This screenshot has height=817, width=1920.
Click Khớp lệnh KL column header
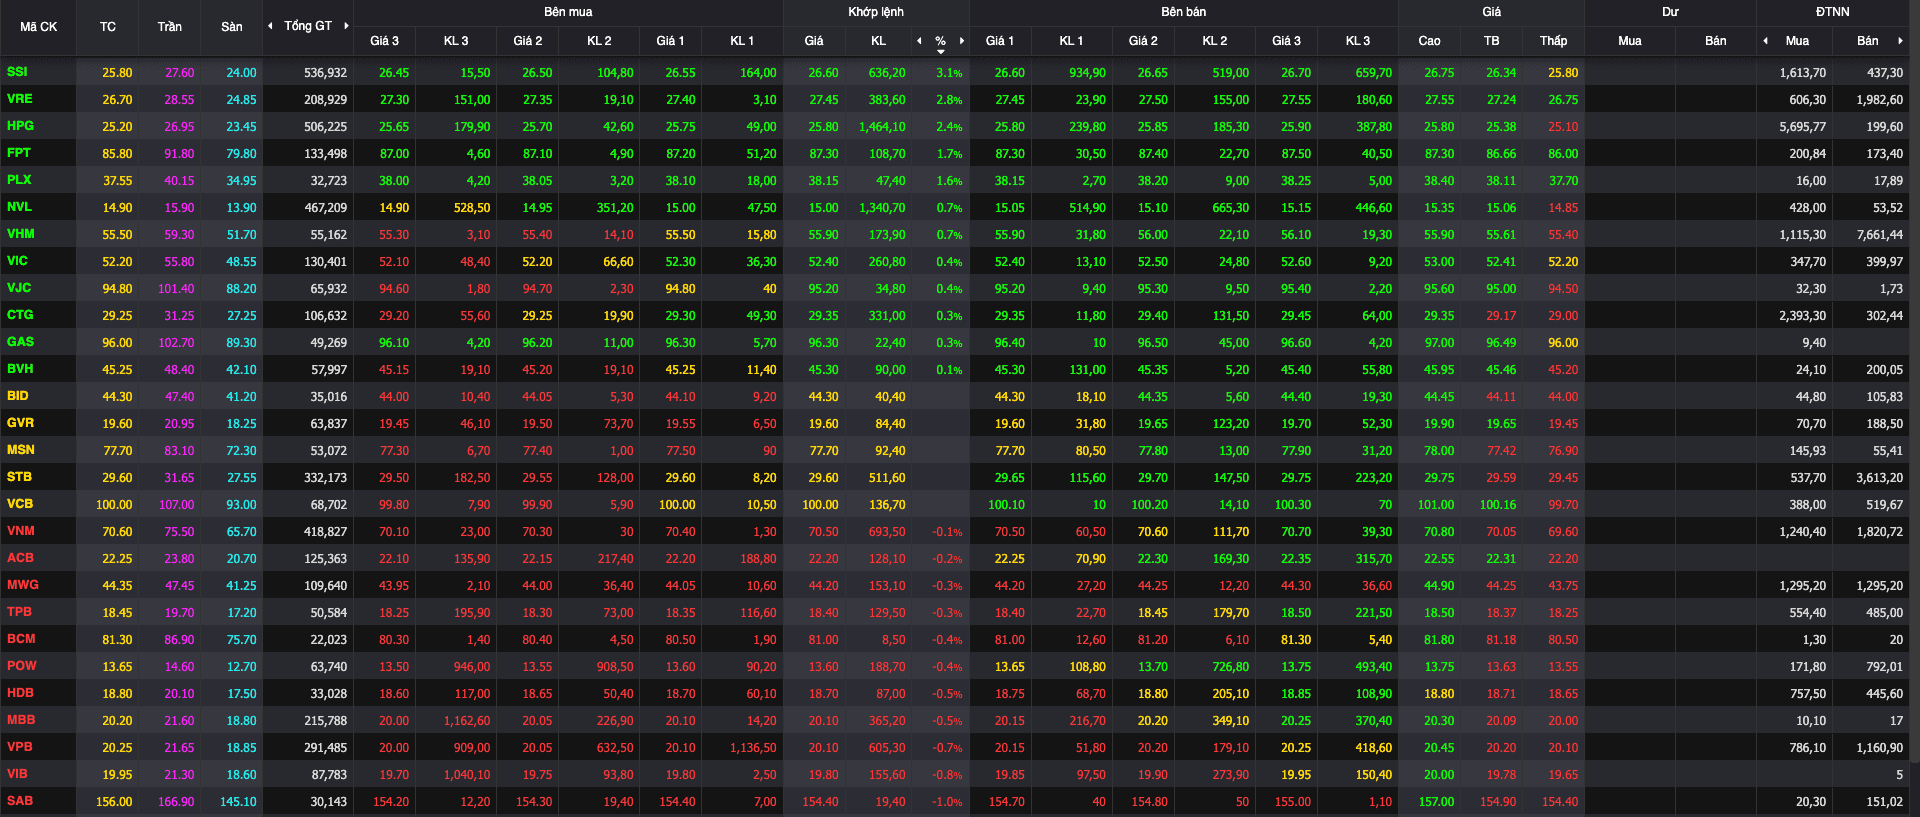(x=879, y=41)
